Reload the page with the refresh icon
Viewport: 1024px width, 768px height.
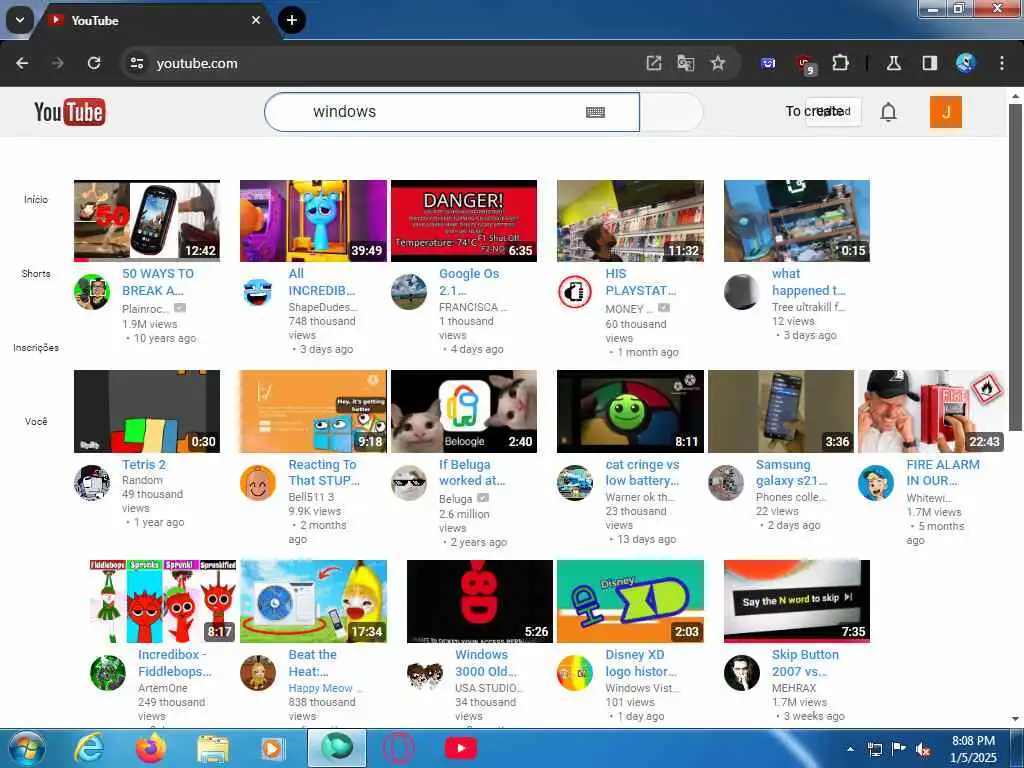pyautogui.click(x=94, y=63)
